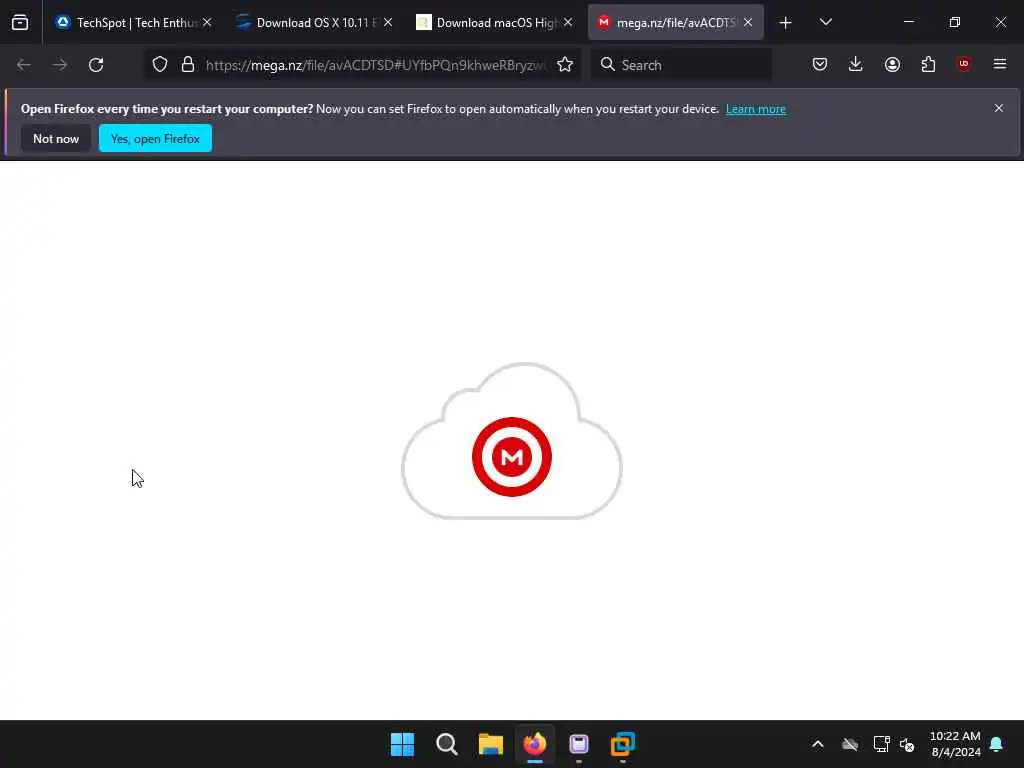Image resolution: width=1024 pixels, height=768 pixels.
Task: Open Firefox View recent browsing icon
Action: (20, 22)
